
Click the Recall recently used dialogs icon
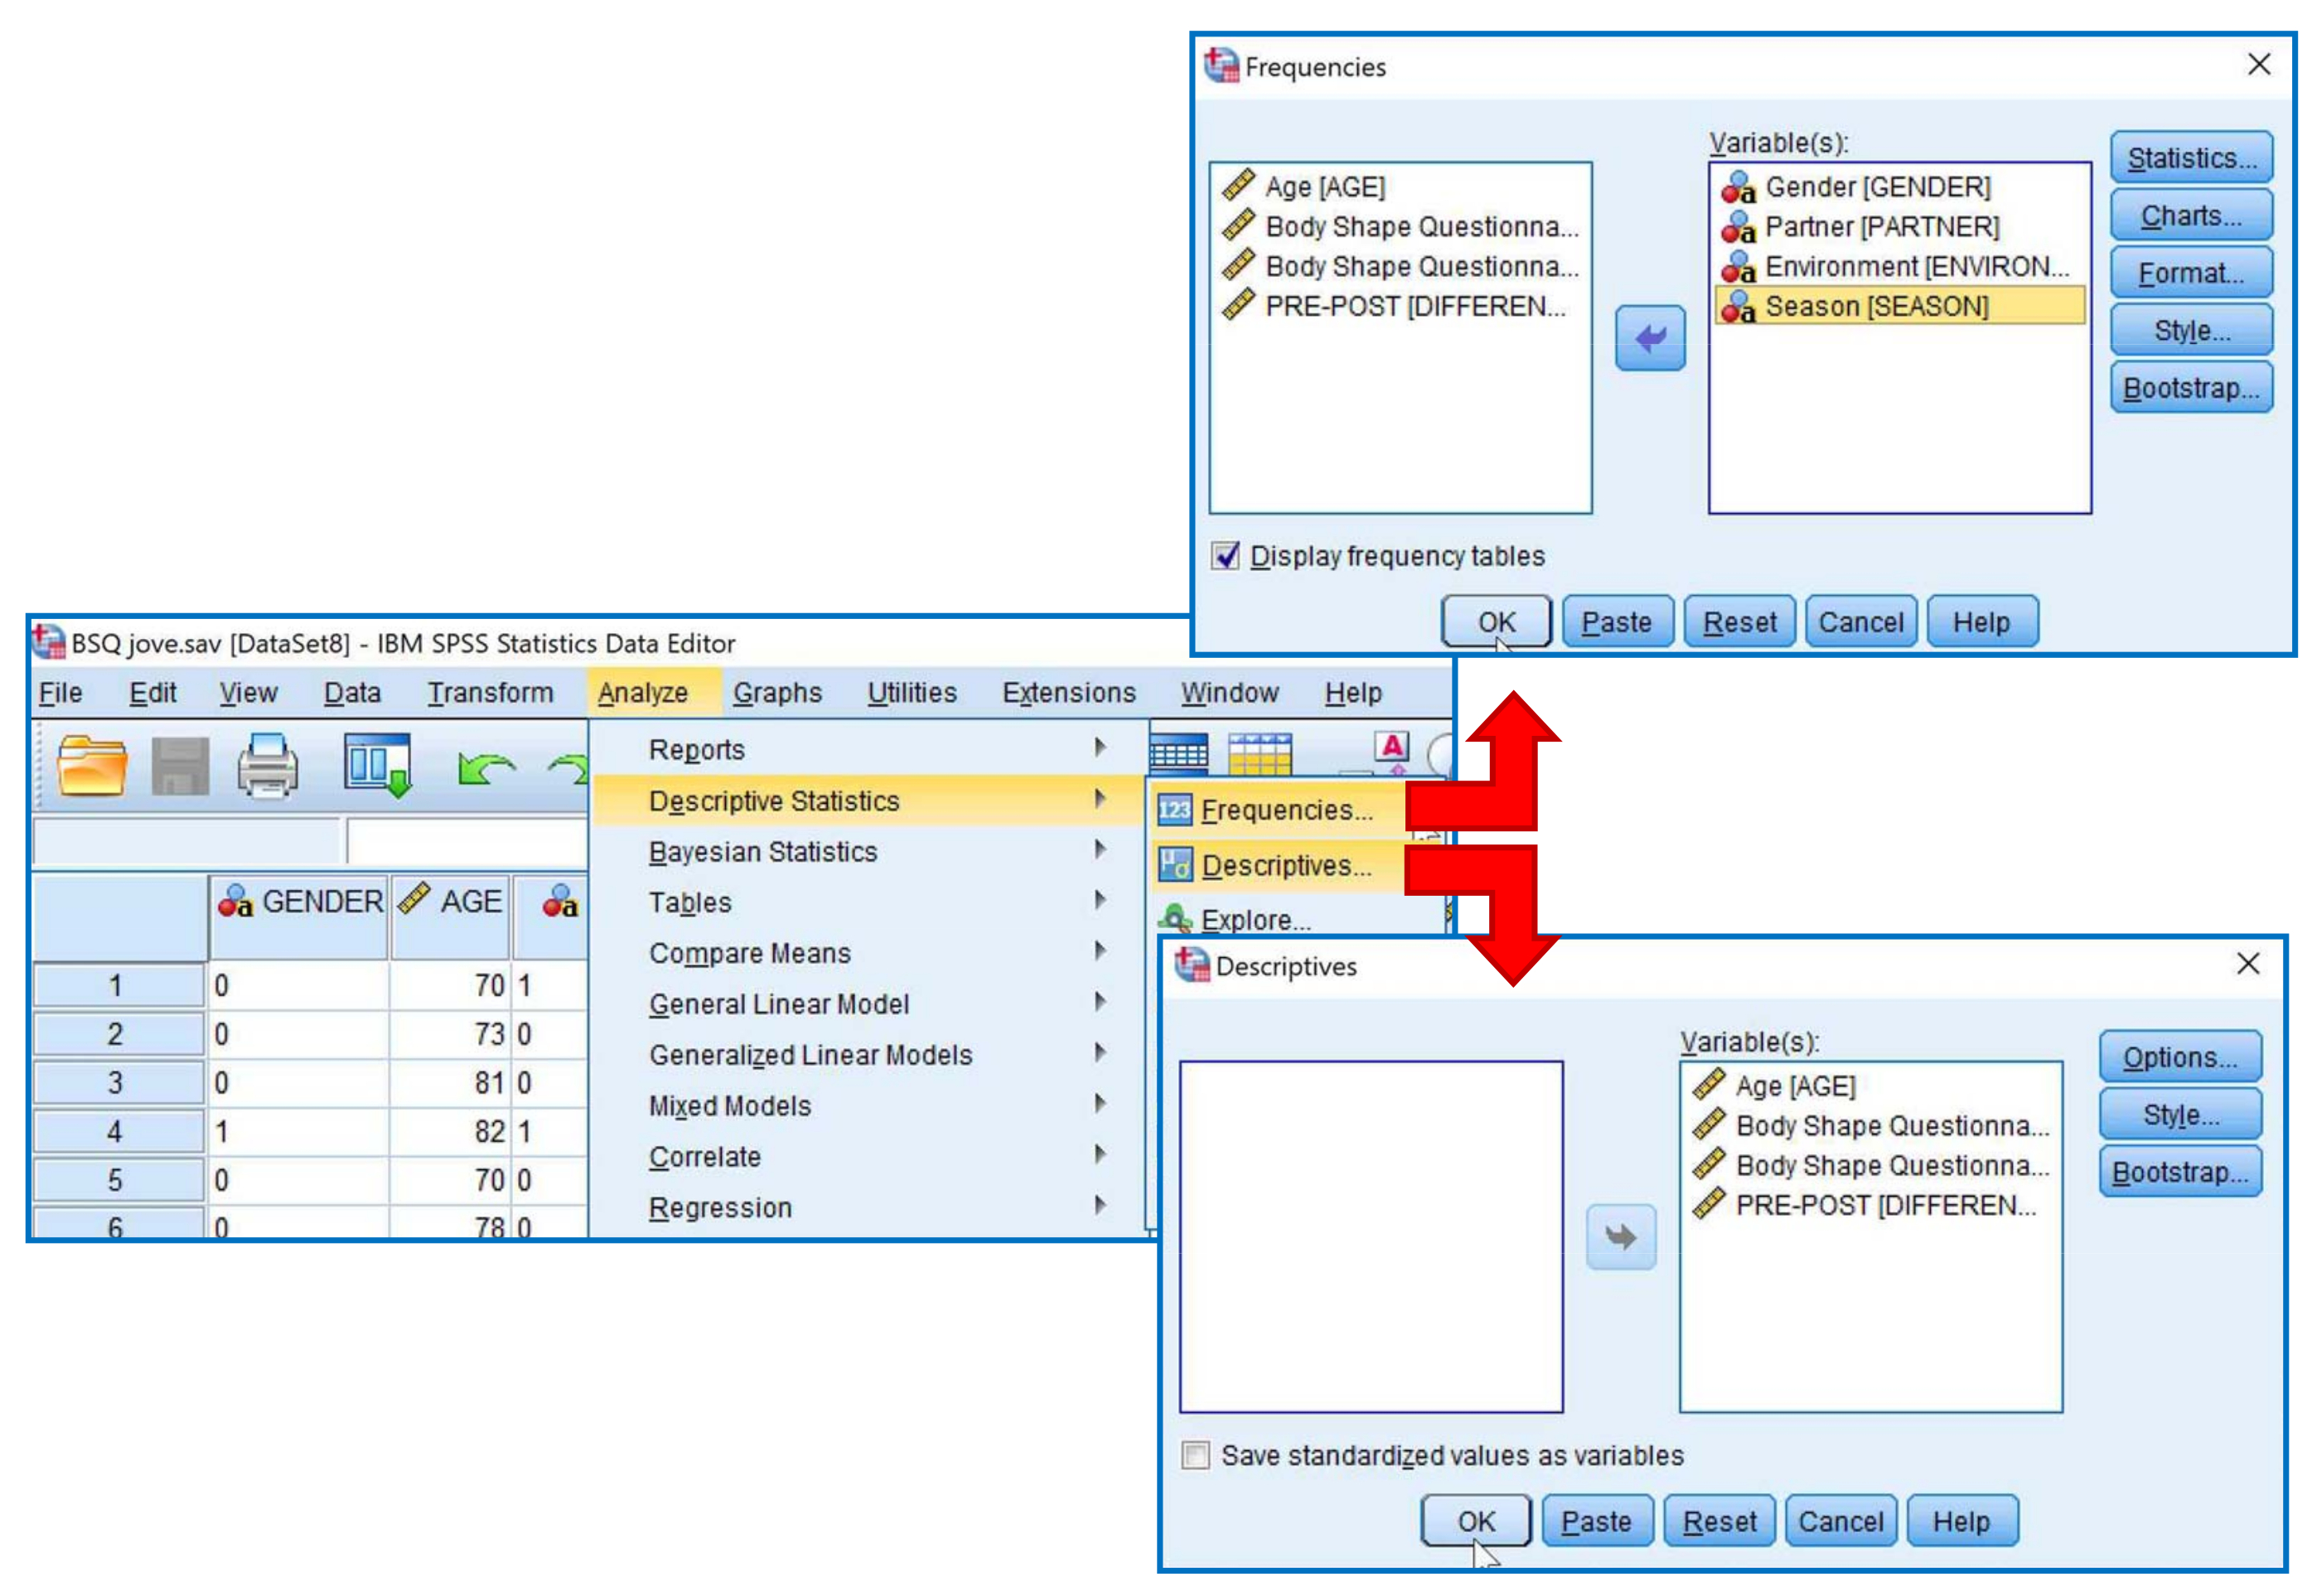click(x=377, y=765)
